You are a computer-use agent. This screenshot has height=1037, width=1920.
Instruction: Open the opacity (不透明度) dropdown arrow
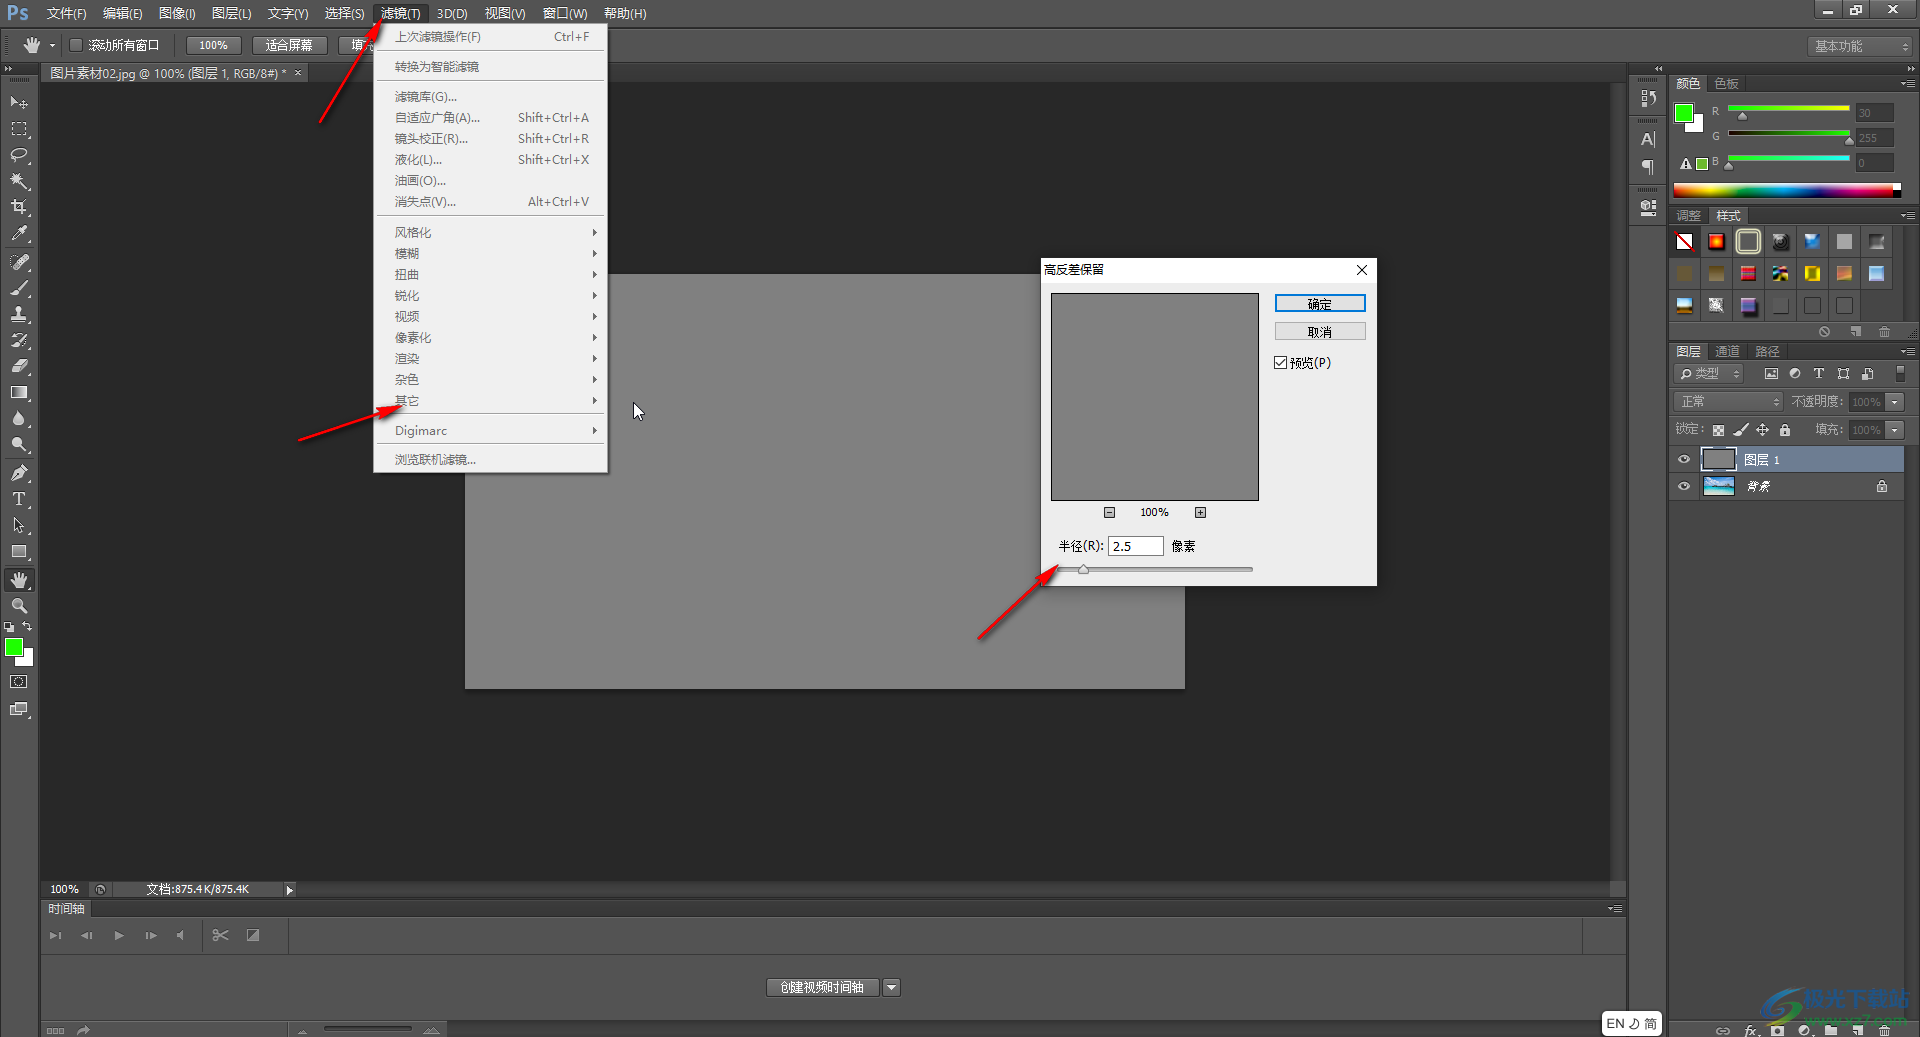tap(1895, 402)
